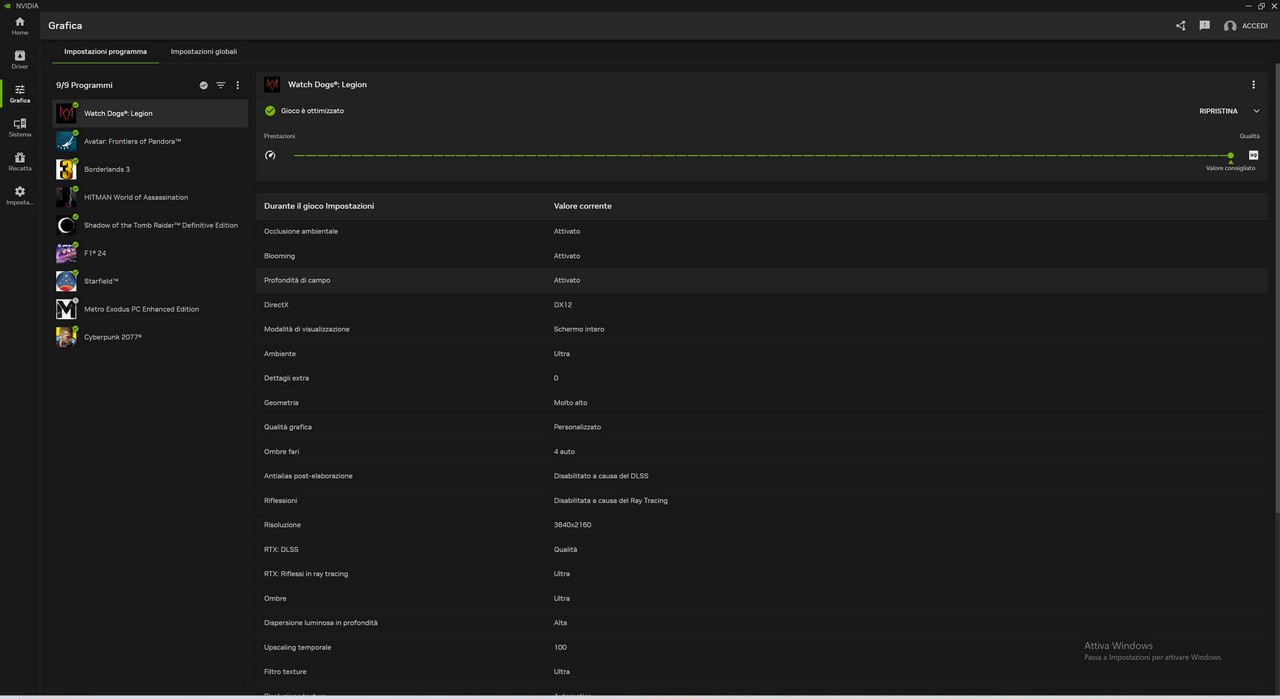Click the optimize-all checkmark icon in programs list
The height and width of the screenshot is (699, 1280).
click(x=204, y=85)
